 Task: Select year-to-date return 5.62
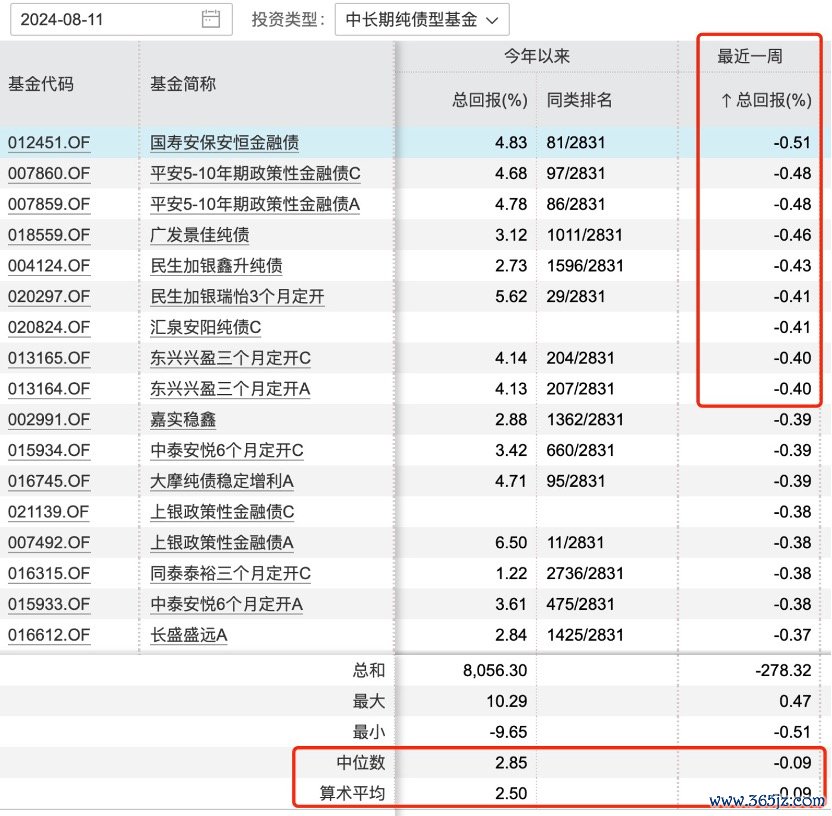click(511, 297)
